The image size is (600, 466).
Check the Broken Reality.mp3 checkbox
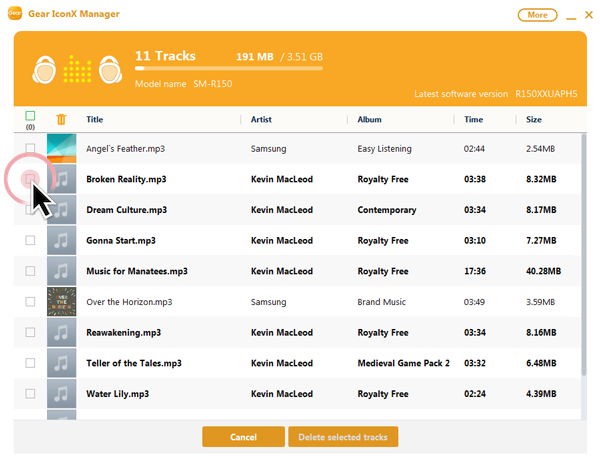(x=30, y=179)
